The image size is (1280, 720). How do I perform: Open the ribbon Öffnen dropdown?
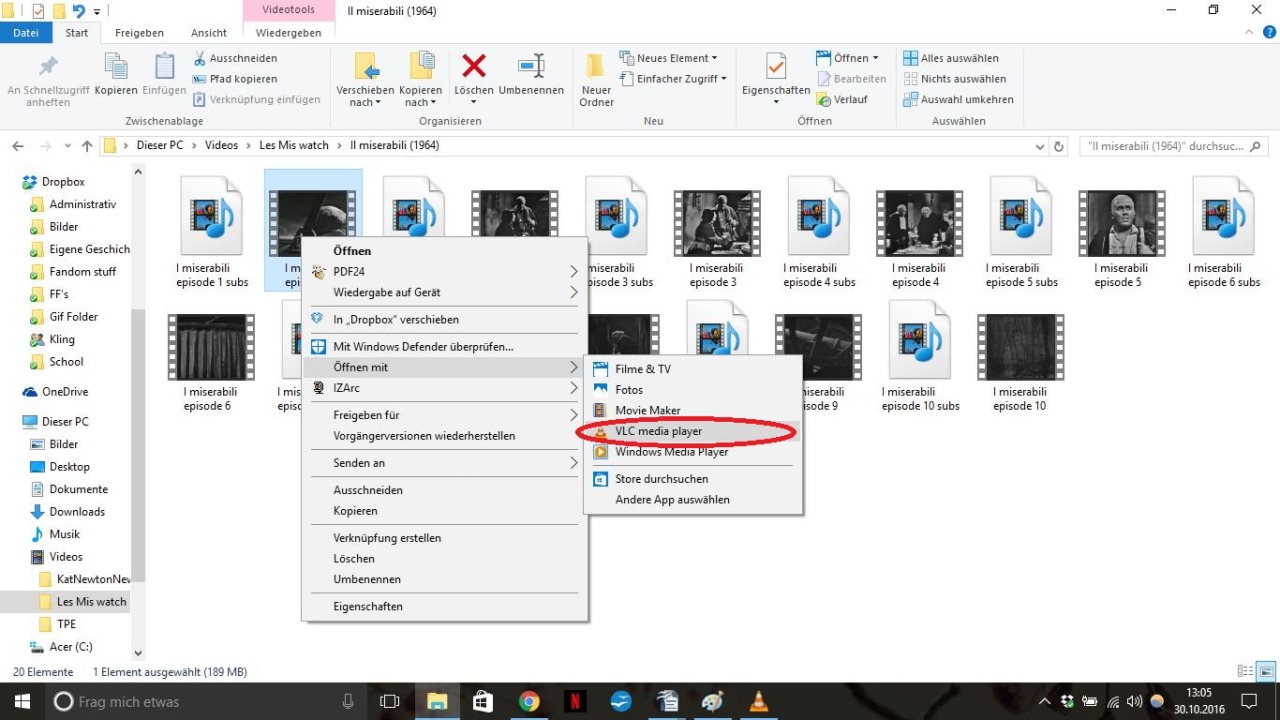pos(848,58)
